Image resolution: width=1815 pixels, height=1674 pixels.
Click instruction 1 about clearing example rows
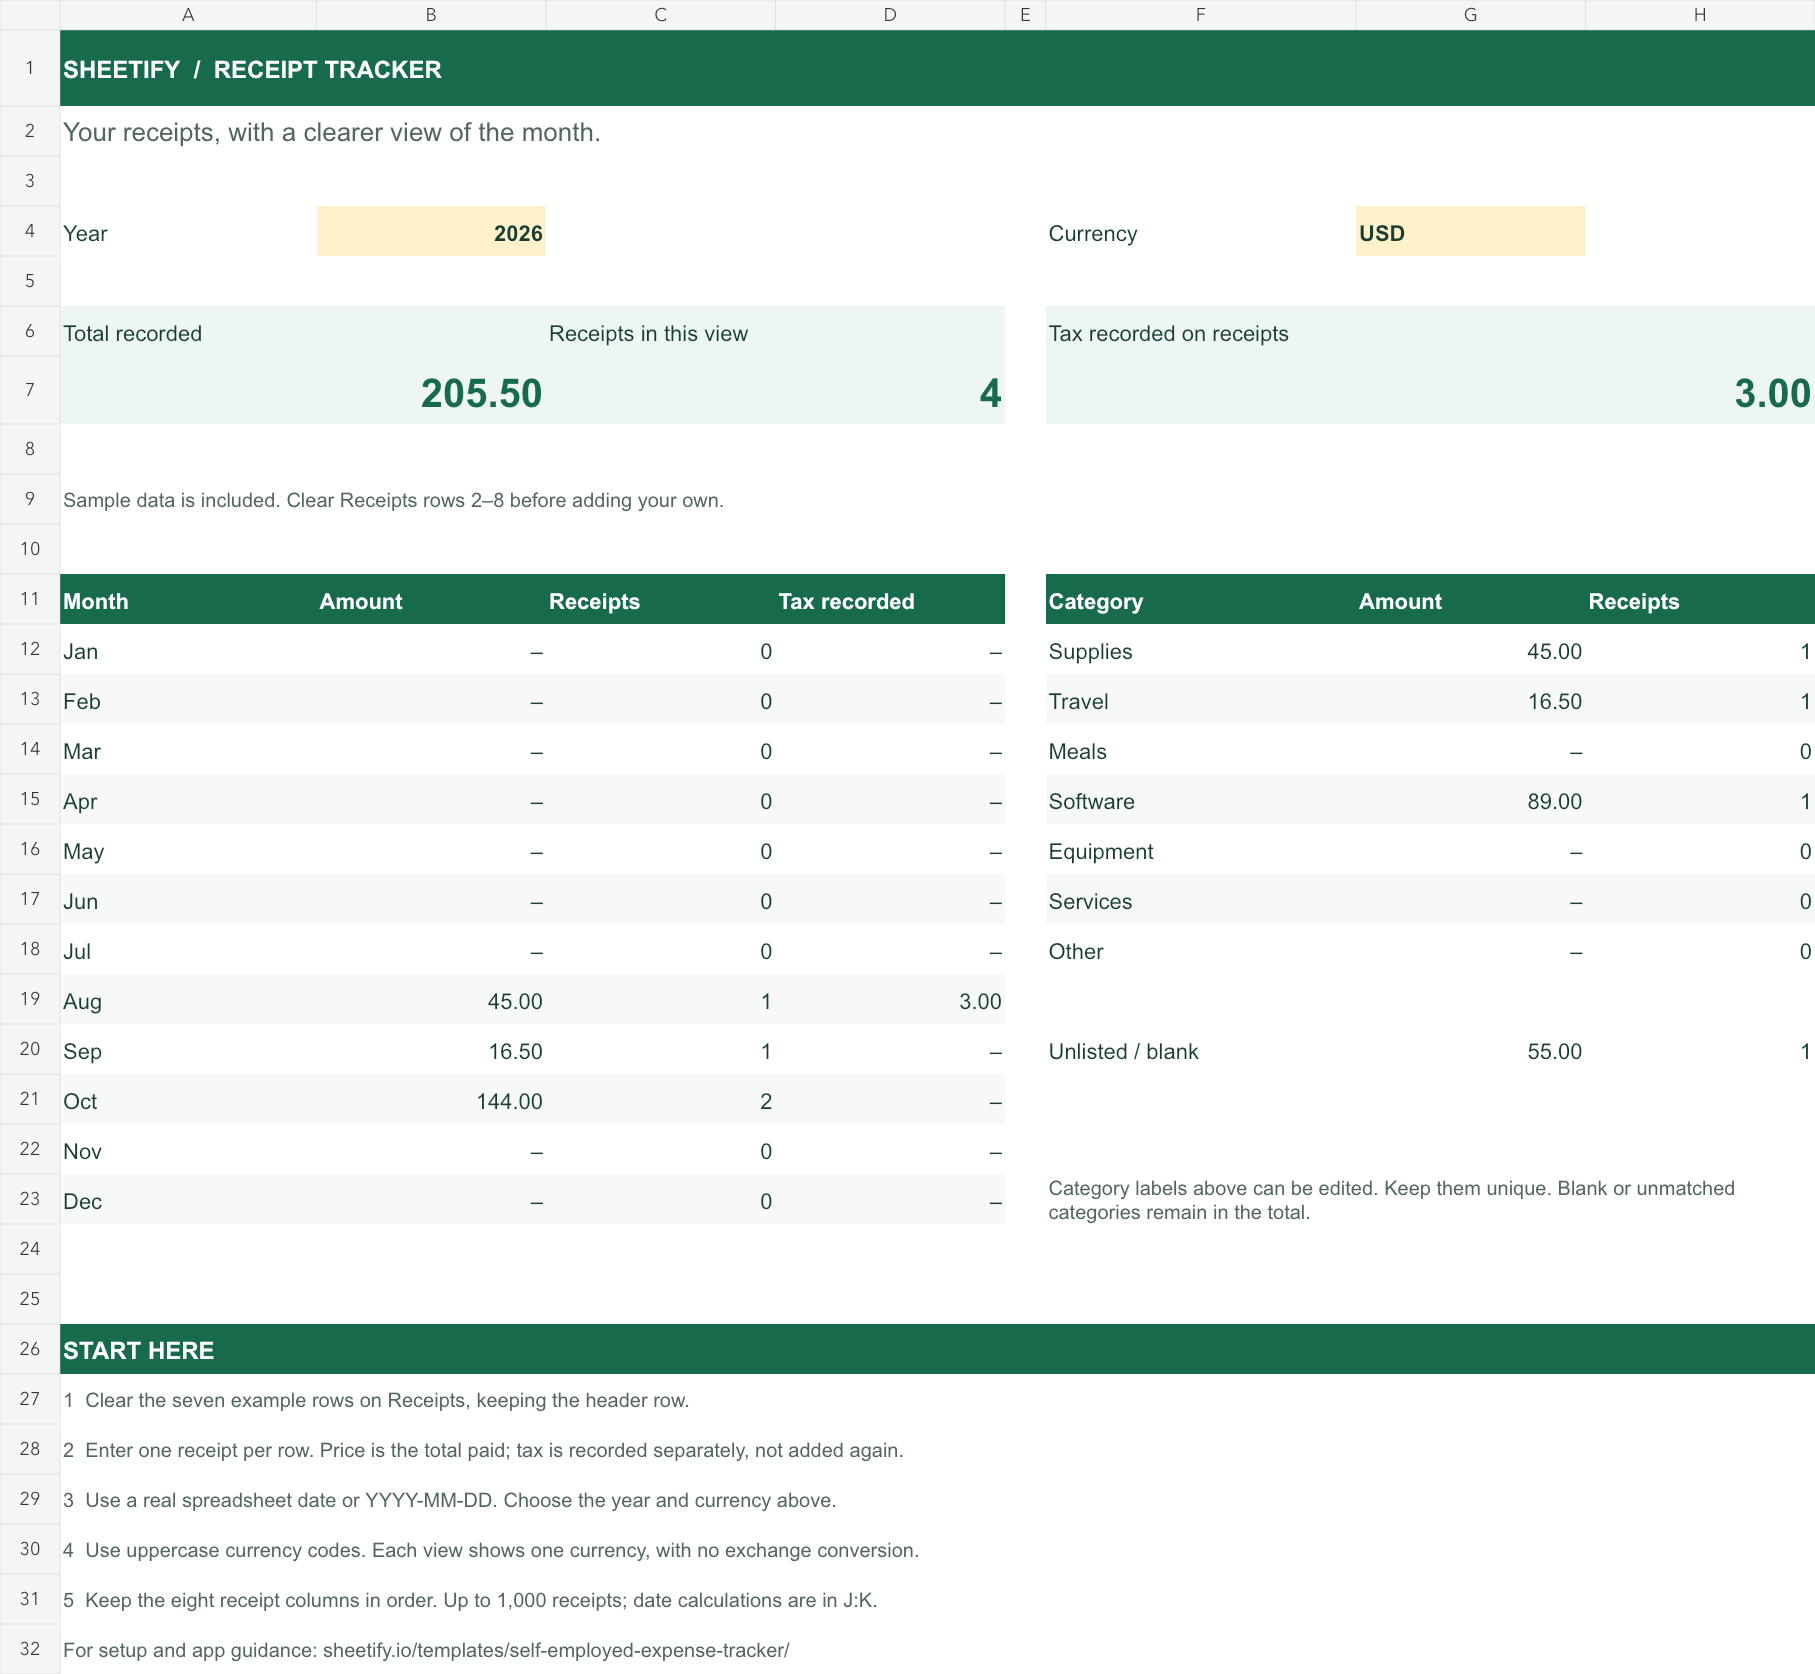click(x=376, y=1400)
